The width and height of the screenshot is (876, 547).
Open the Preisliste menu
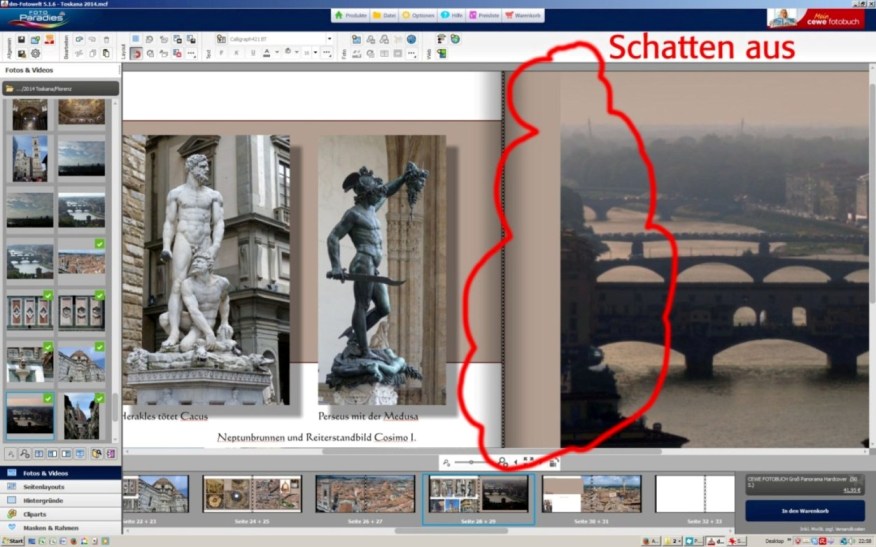(484, 15)
